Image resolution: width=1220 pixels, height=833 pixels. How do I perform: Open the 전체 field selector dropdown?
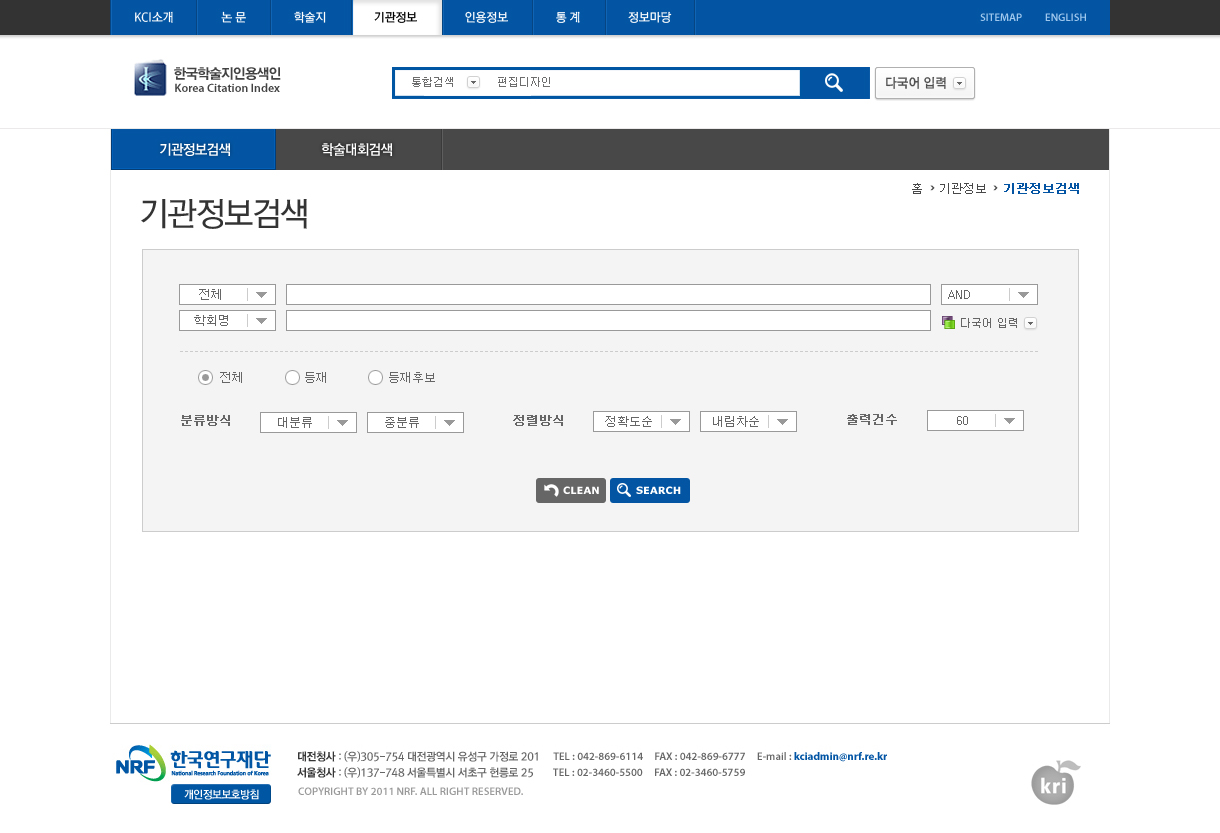click(227, 294)
